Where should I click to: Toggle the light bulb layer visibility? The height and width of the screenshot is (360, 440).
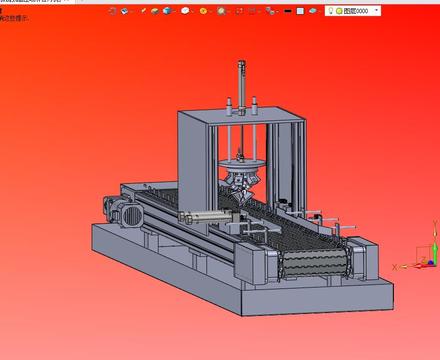(331, 11)
